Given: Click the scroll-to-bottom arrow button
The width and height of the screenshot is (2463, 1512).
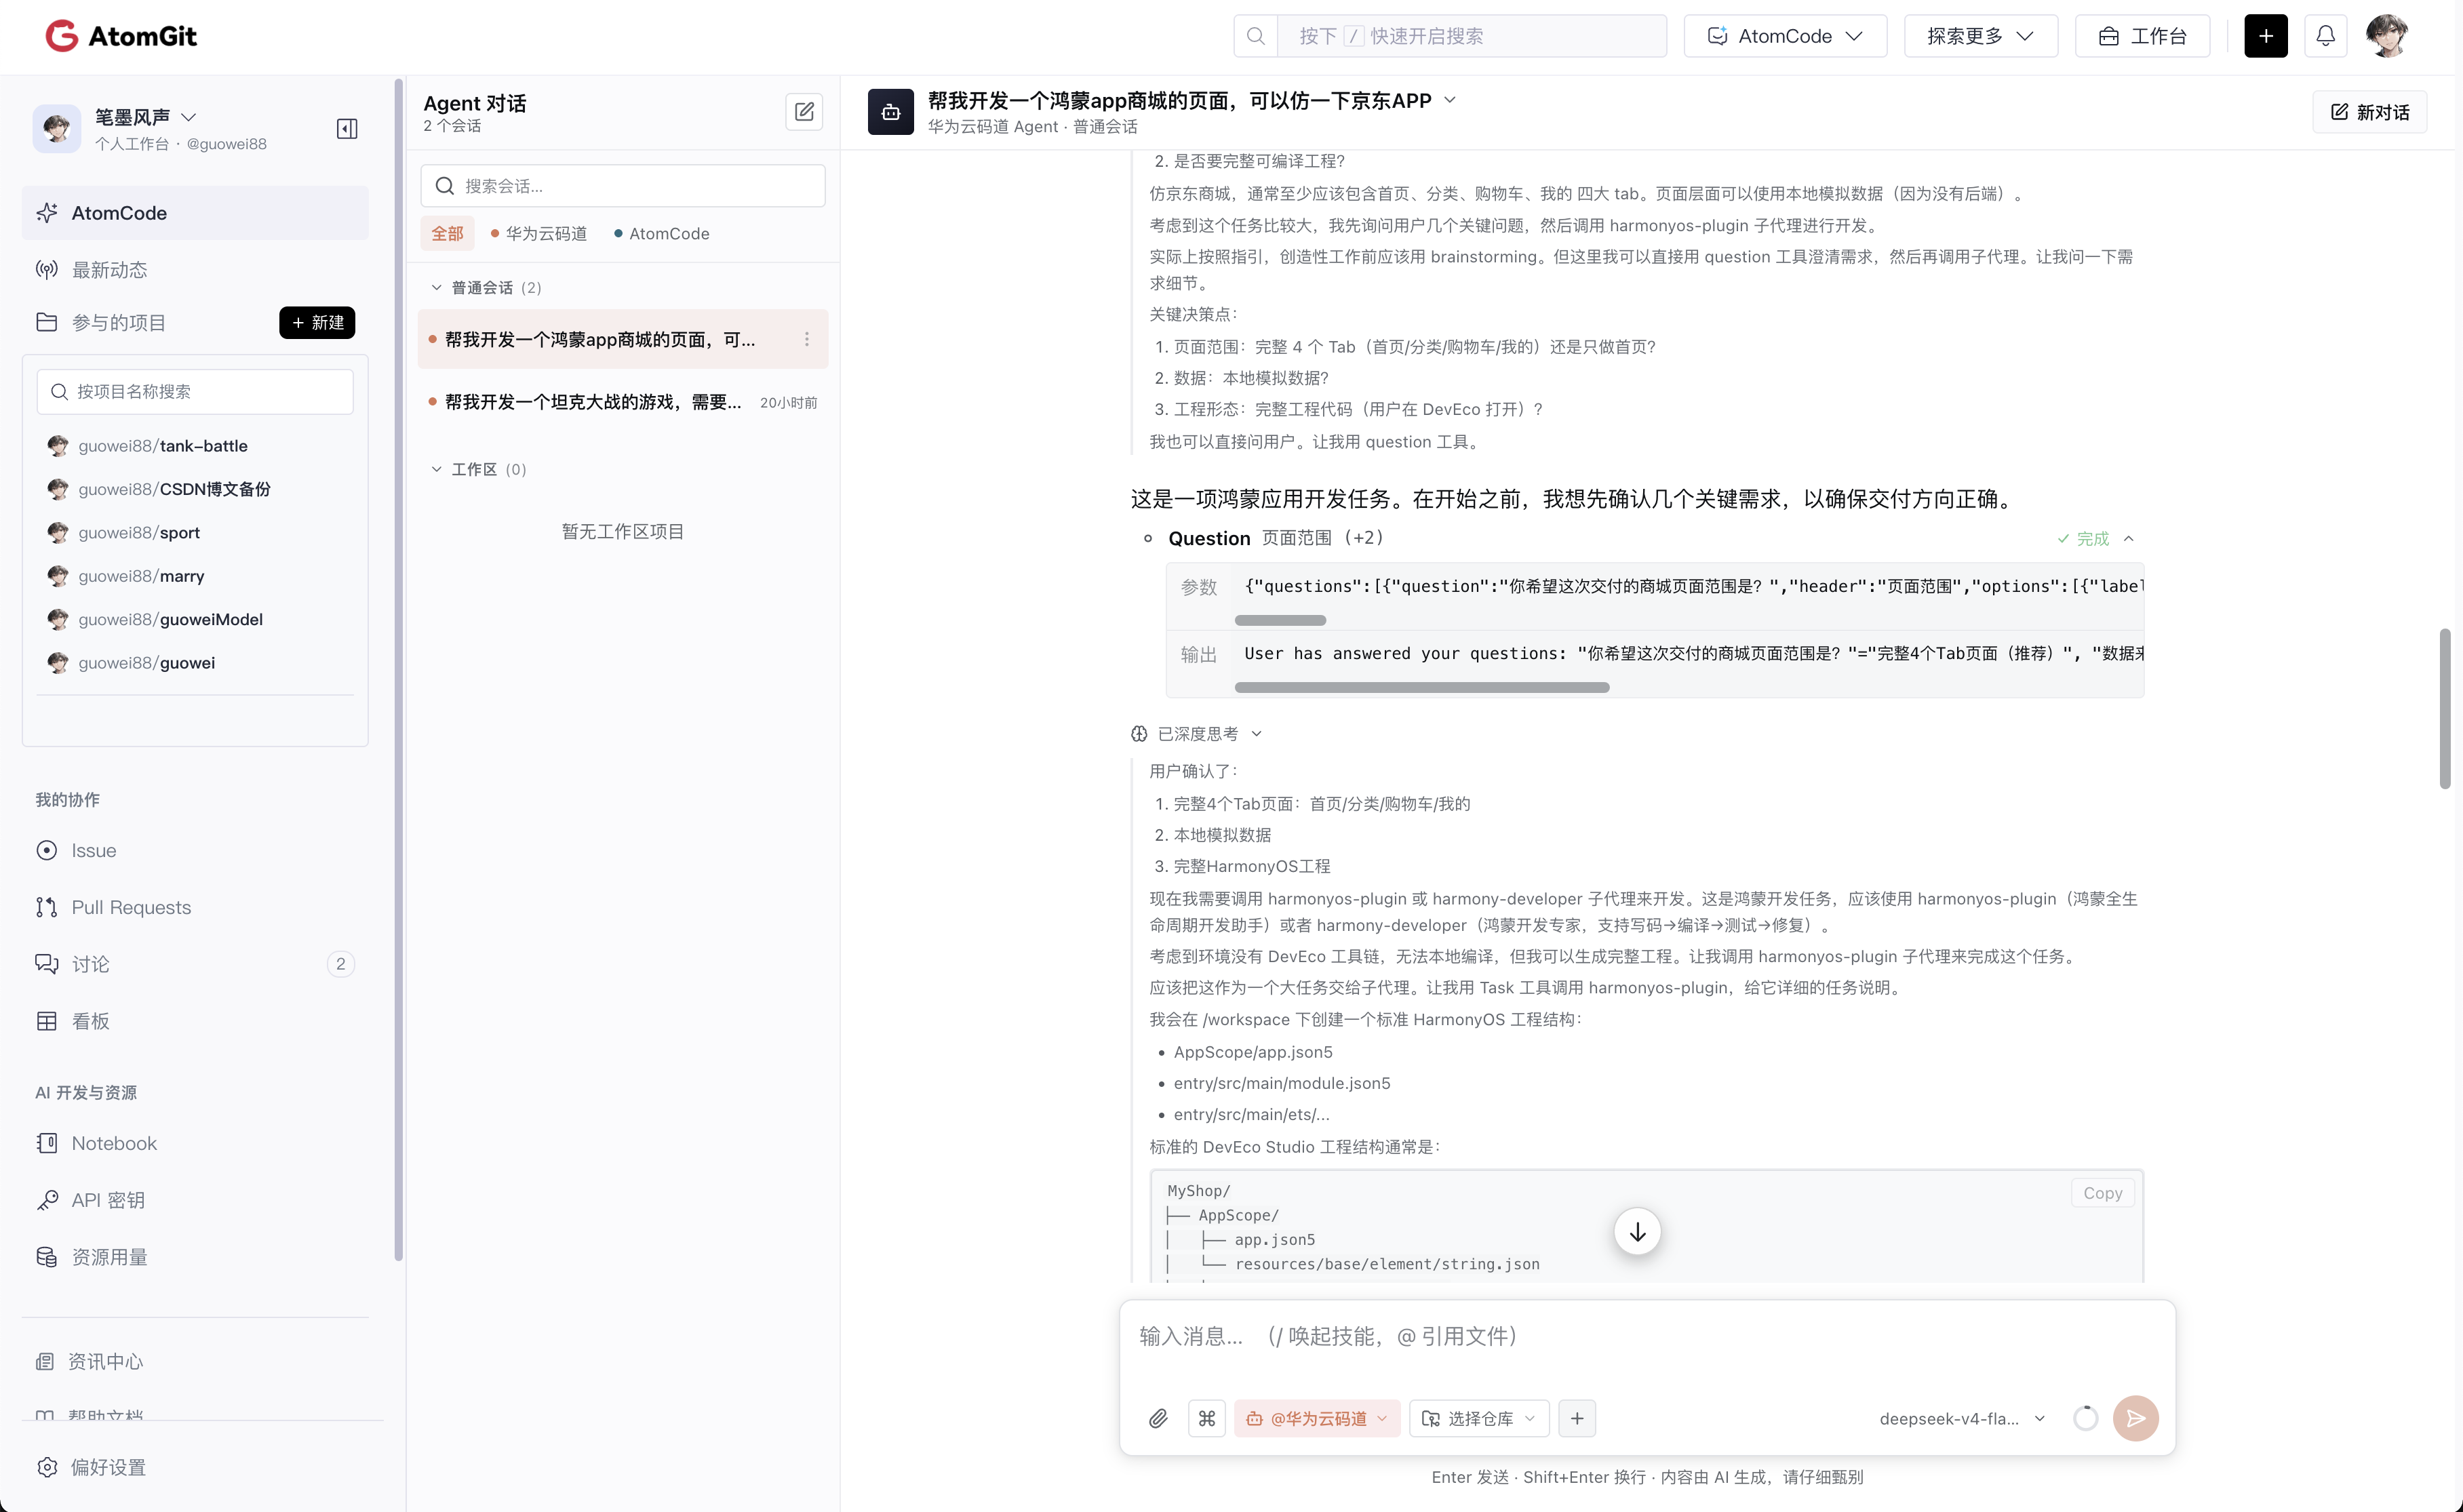Looking at the screenshot, I should [x=1637, y=1232].
